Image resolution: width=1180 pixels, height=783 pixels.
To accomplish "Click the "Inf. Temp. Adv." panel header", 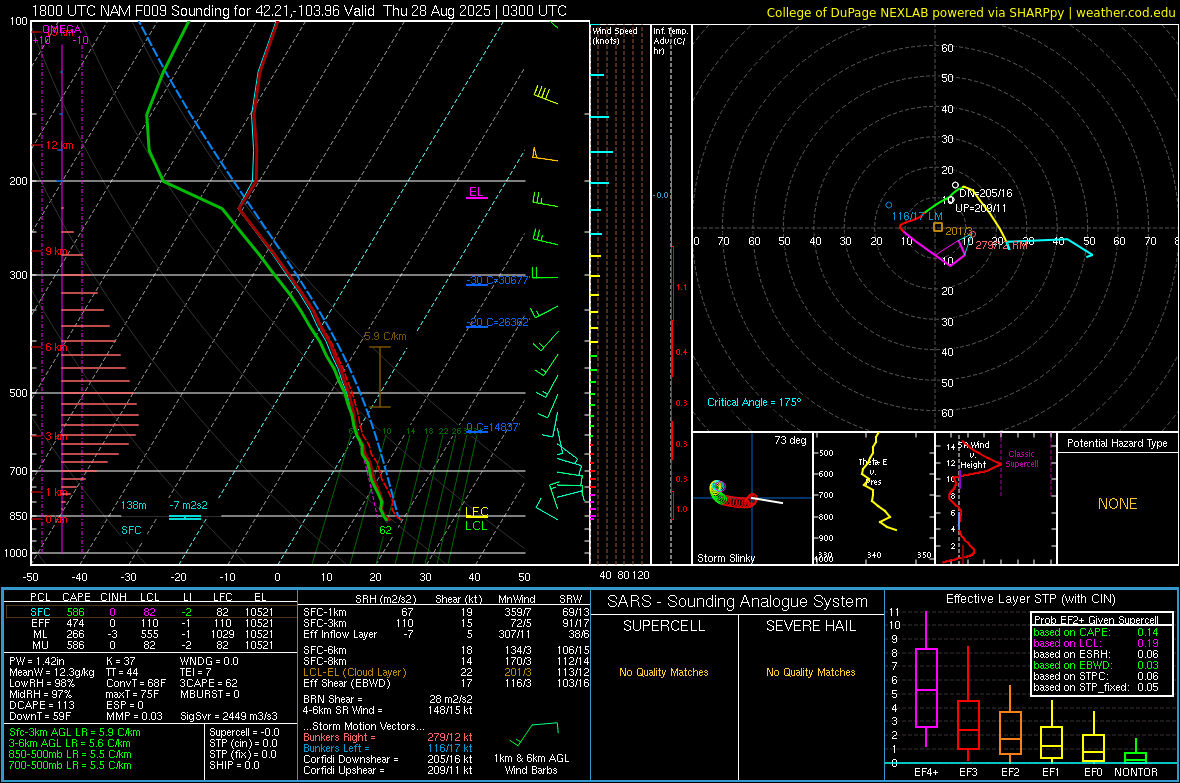I will [670, 41].
